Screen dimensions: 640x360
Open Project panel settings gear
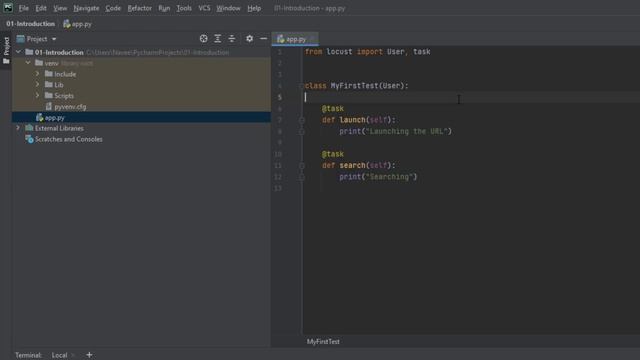[x=249, y=39]
